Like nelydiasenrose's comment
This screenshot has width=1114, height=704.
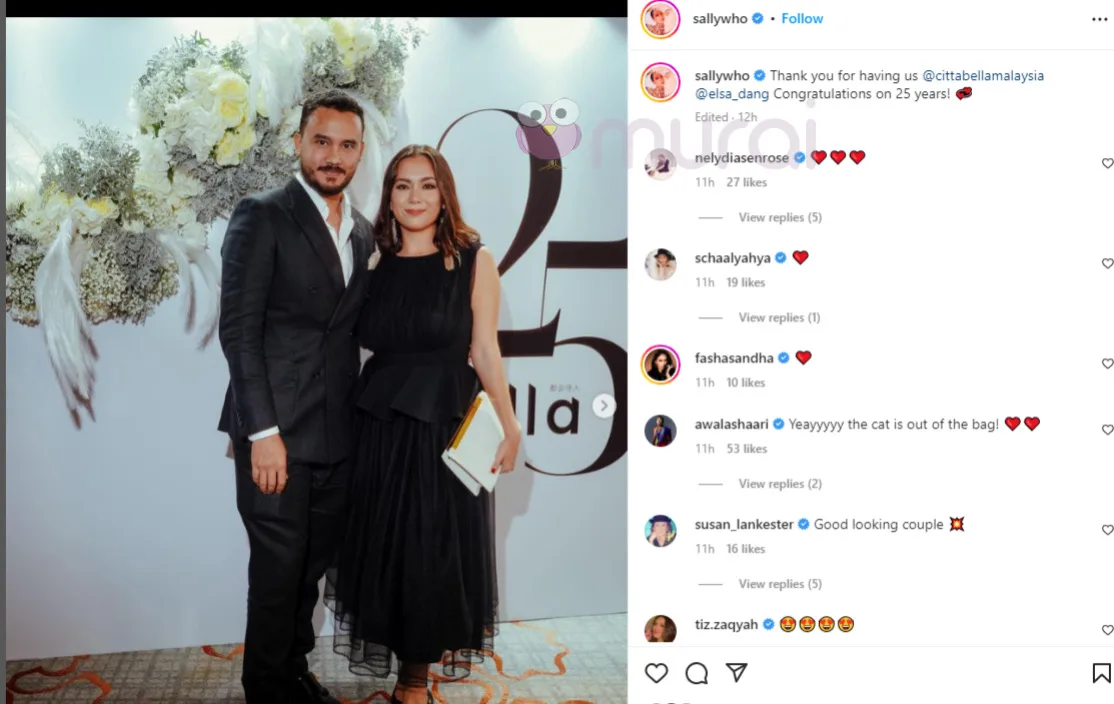tap(1106, 163)
